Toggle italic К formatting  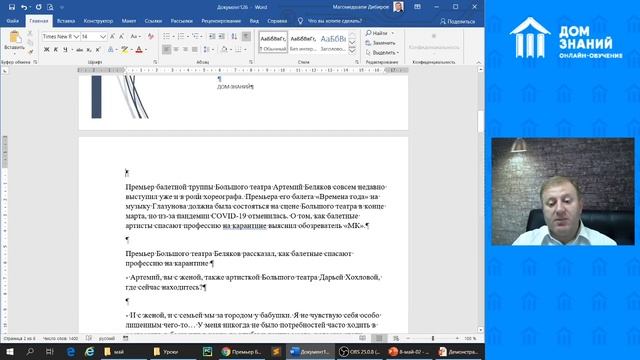coord(56,49)
